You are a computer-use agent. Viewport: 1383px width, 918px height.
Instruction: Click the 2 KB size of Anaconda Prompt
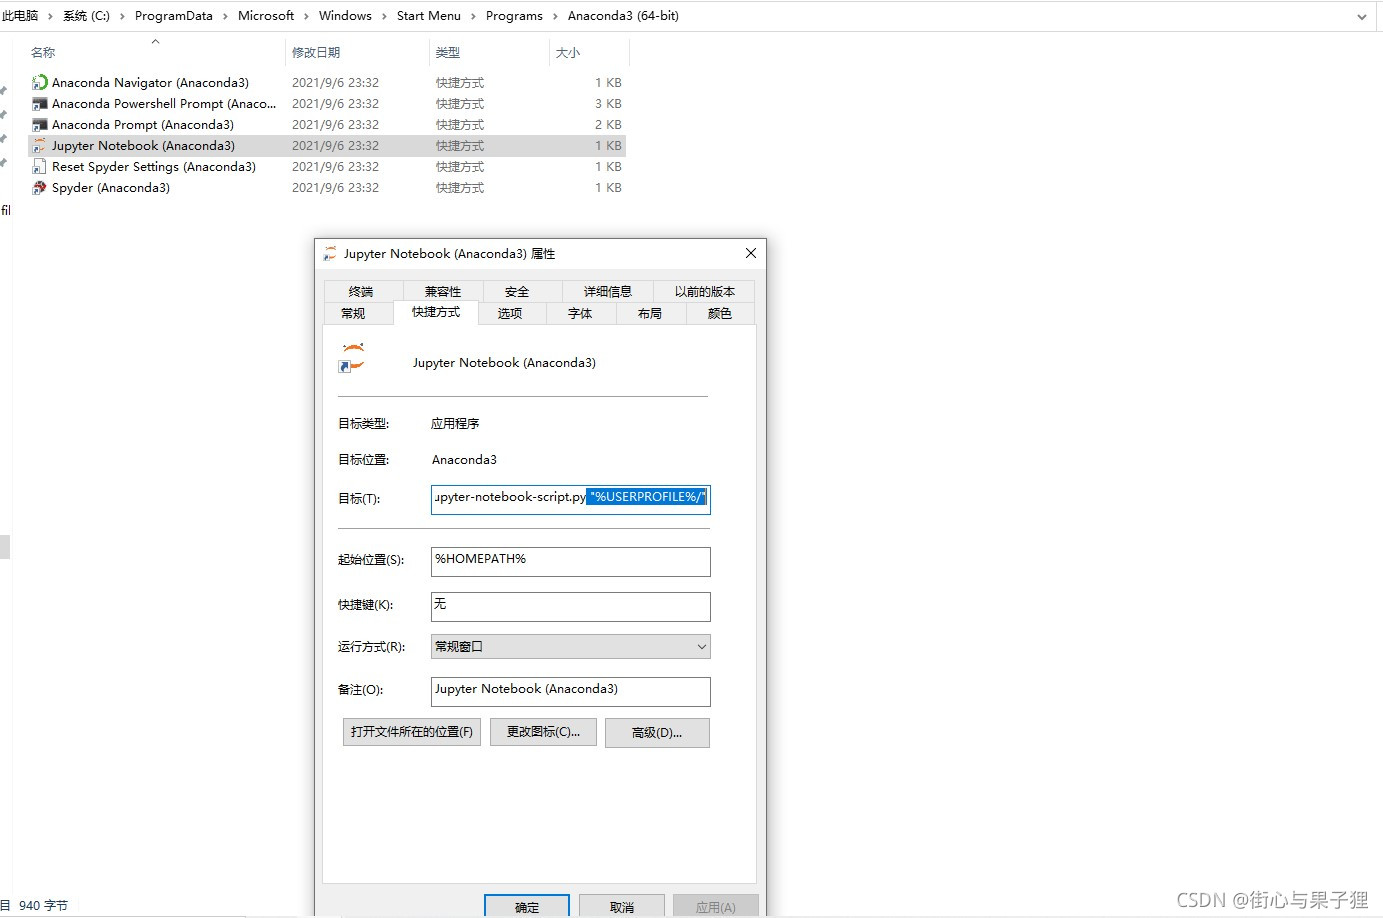coord(608,125)
